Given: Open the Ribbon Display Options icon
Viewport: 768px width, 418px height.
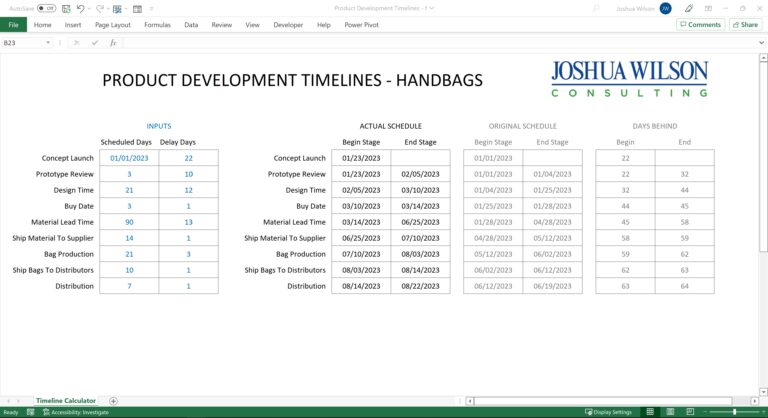Looking at the screenshot, I should [708, 8].
